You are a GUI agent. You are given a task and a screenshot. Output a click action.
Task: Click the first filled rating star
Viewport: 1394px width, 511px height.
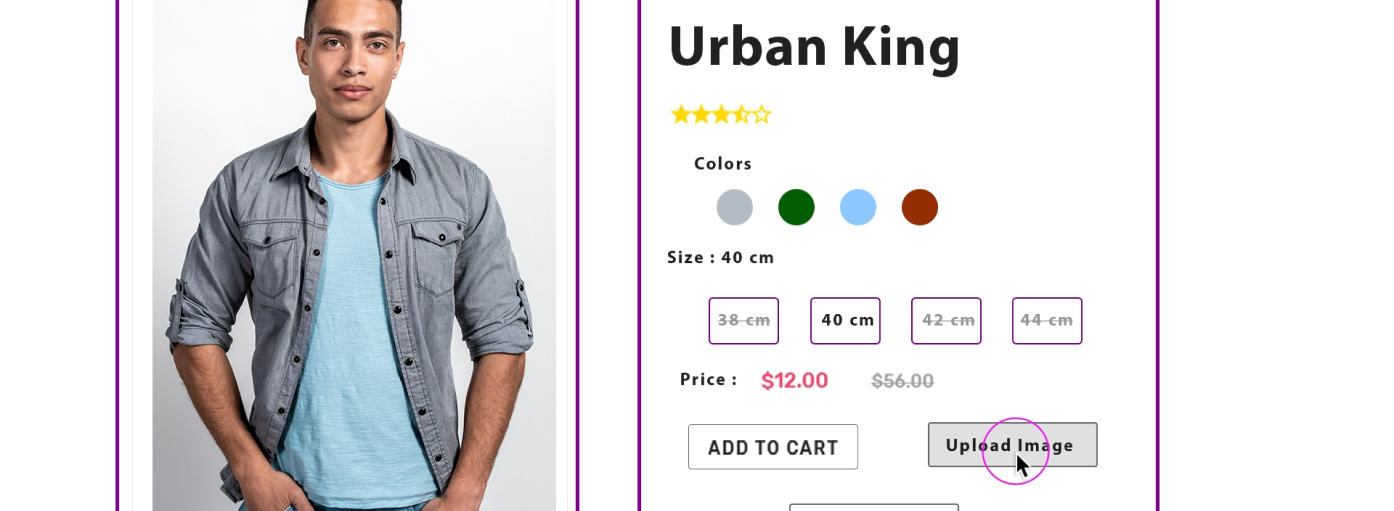(681, 114)
